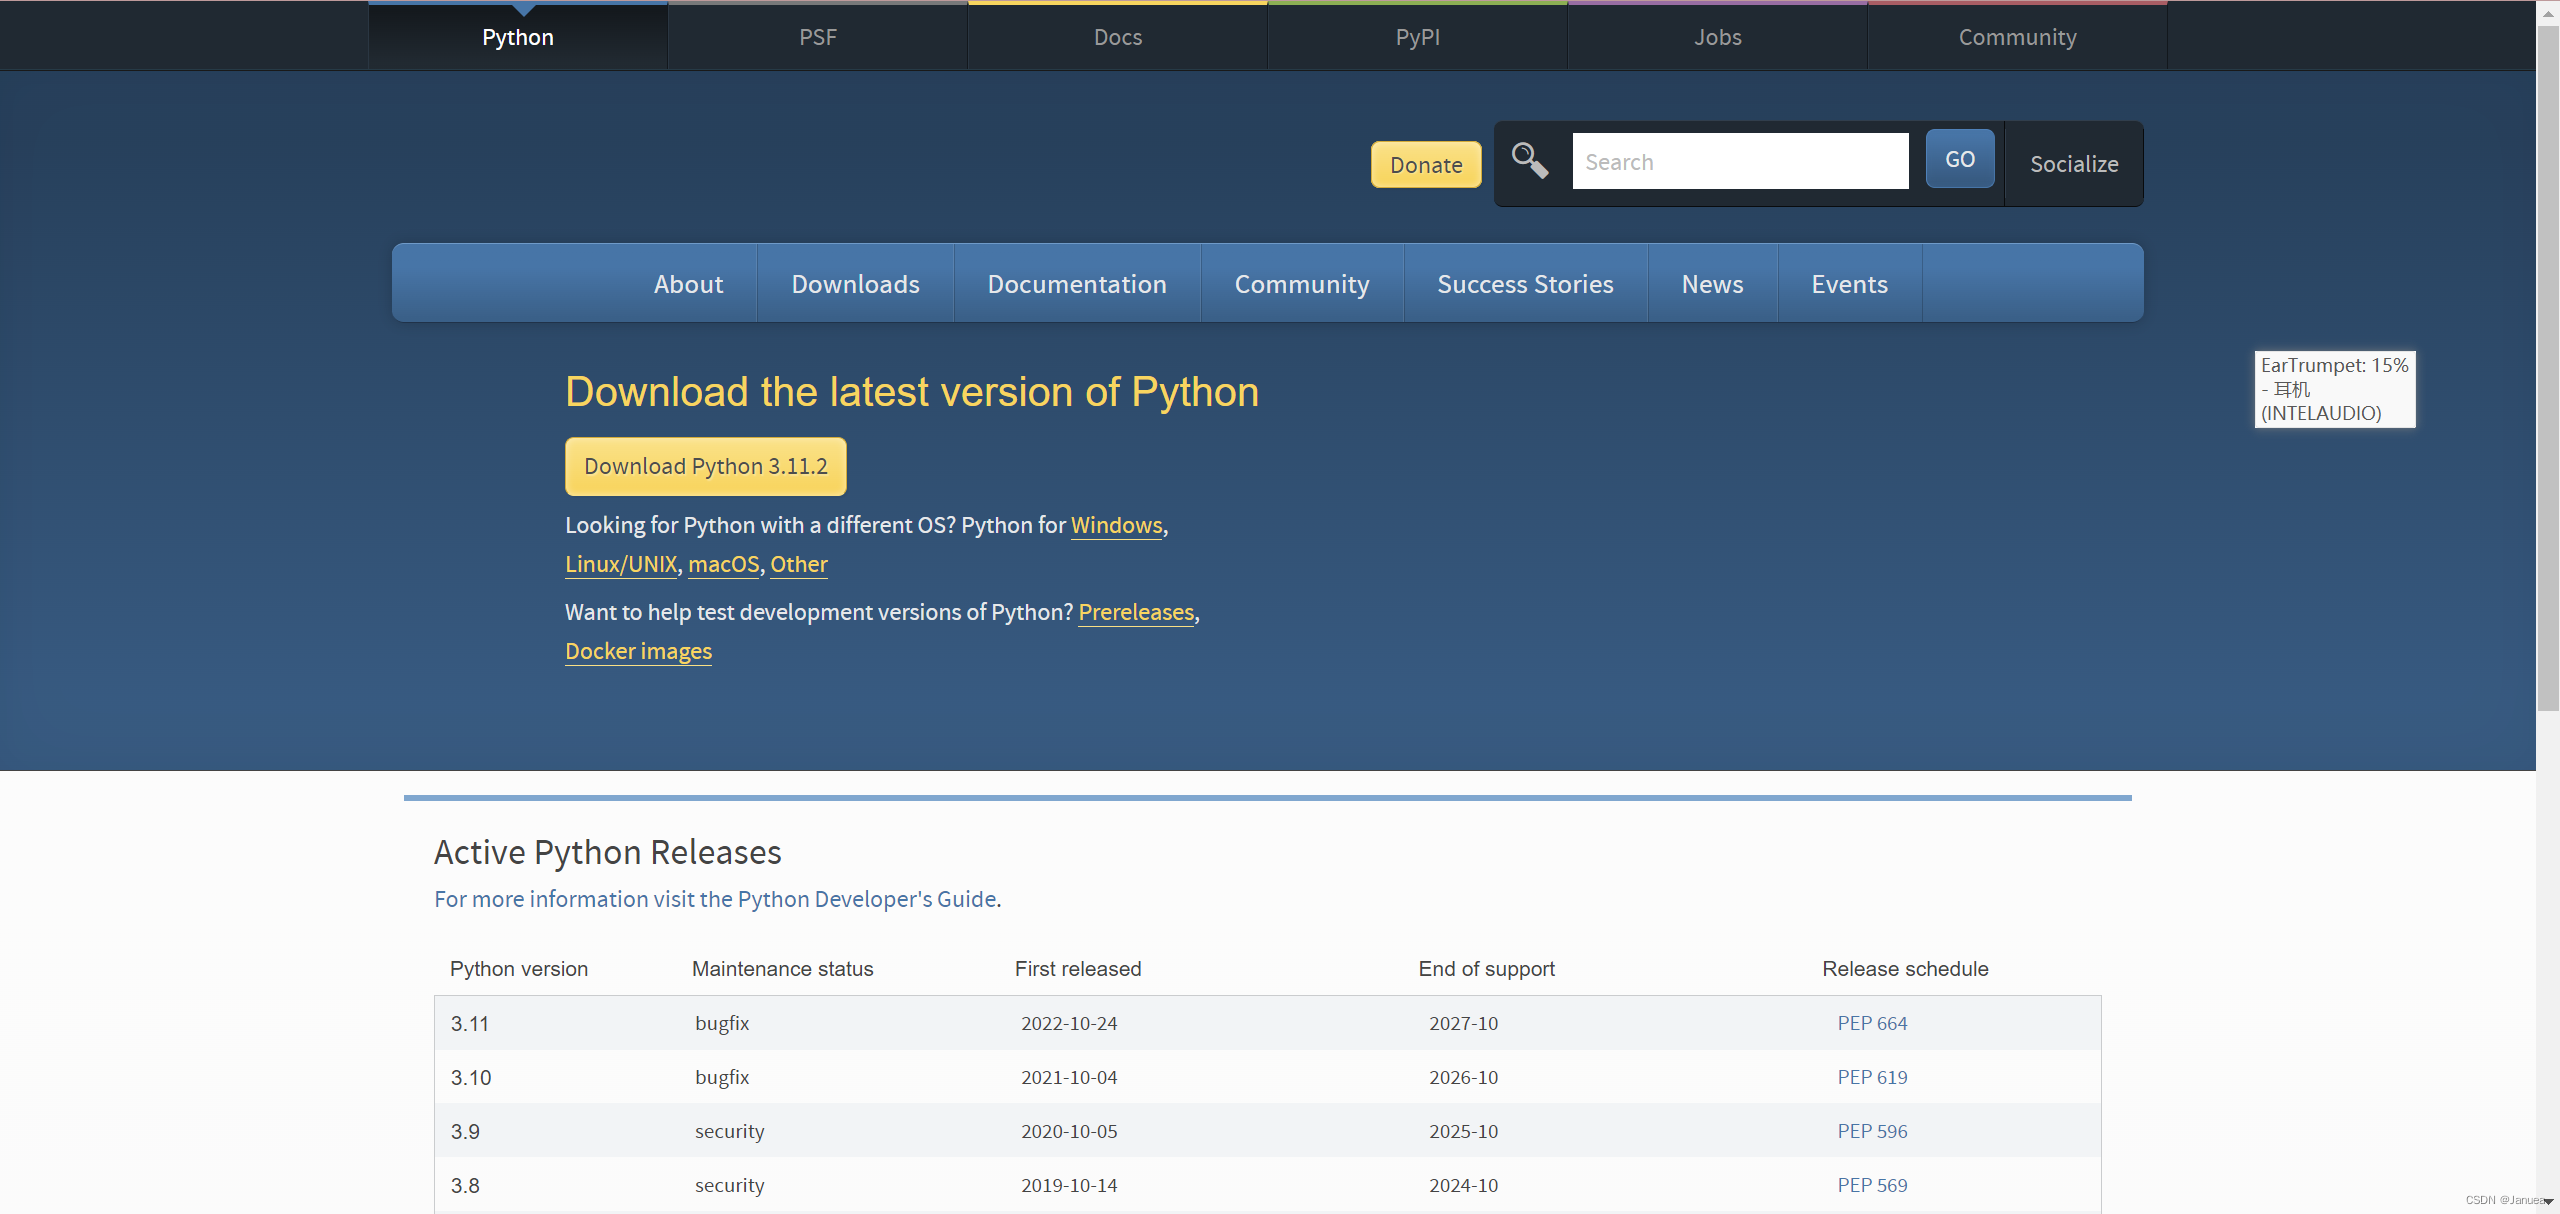Open the PEP 596 release schedule link
The height and width of the screenshot is (1214, 2560).
[1872, 1131]
